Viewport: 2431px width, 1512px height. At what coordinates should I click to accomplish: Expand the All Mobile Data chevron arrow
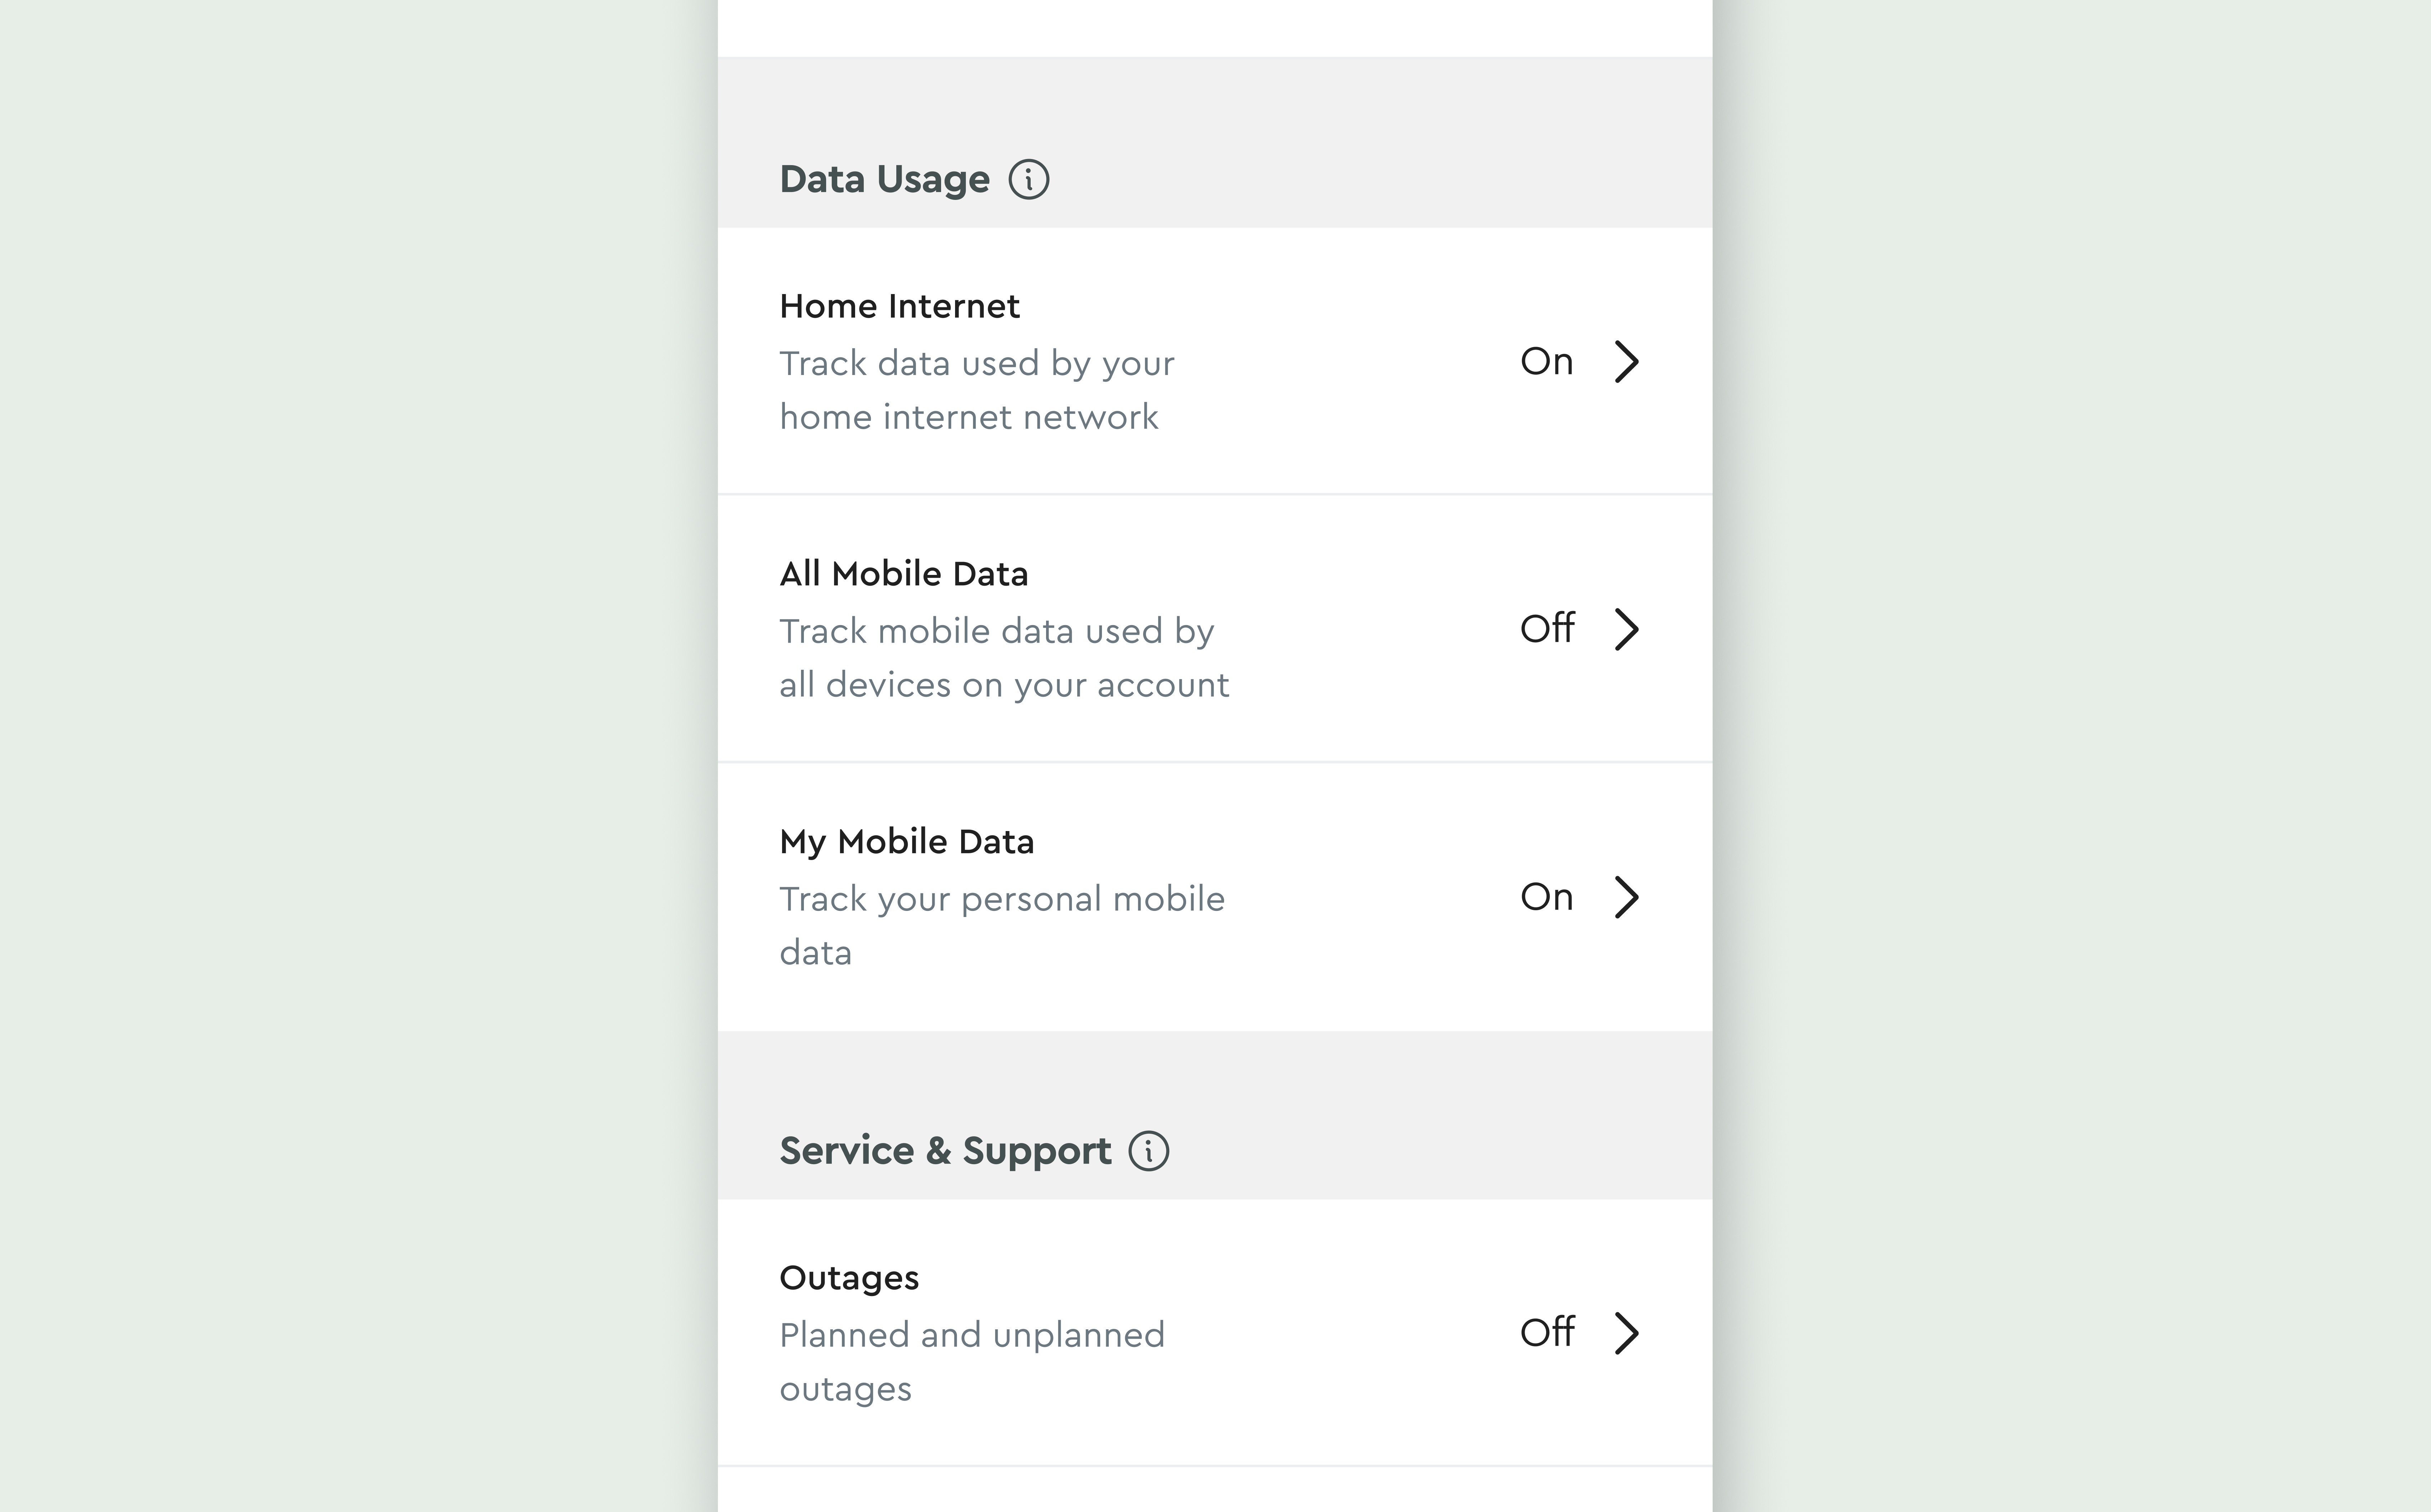pyautogui.click(x=1627, y=629)
